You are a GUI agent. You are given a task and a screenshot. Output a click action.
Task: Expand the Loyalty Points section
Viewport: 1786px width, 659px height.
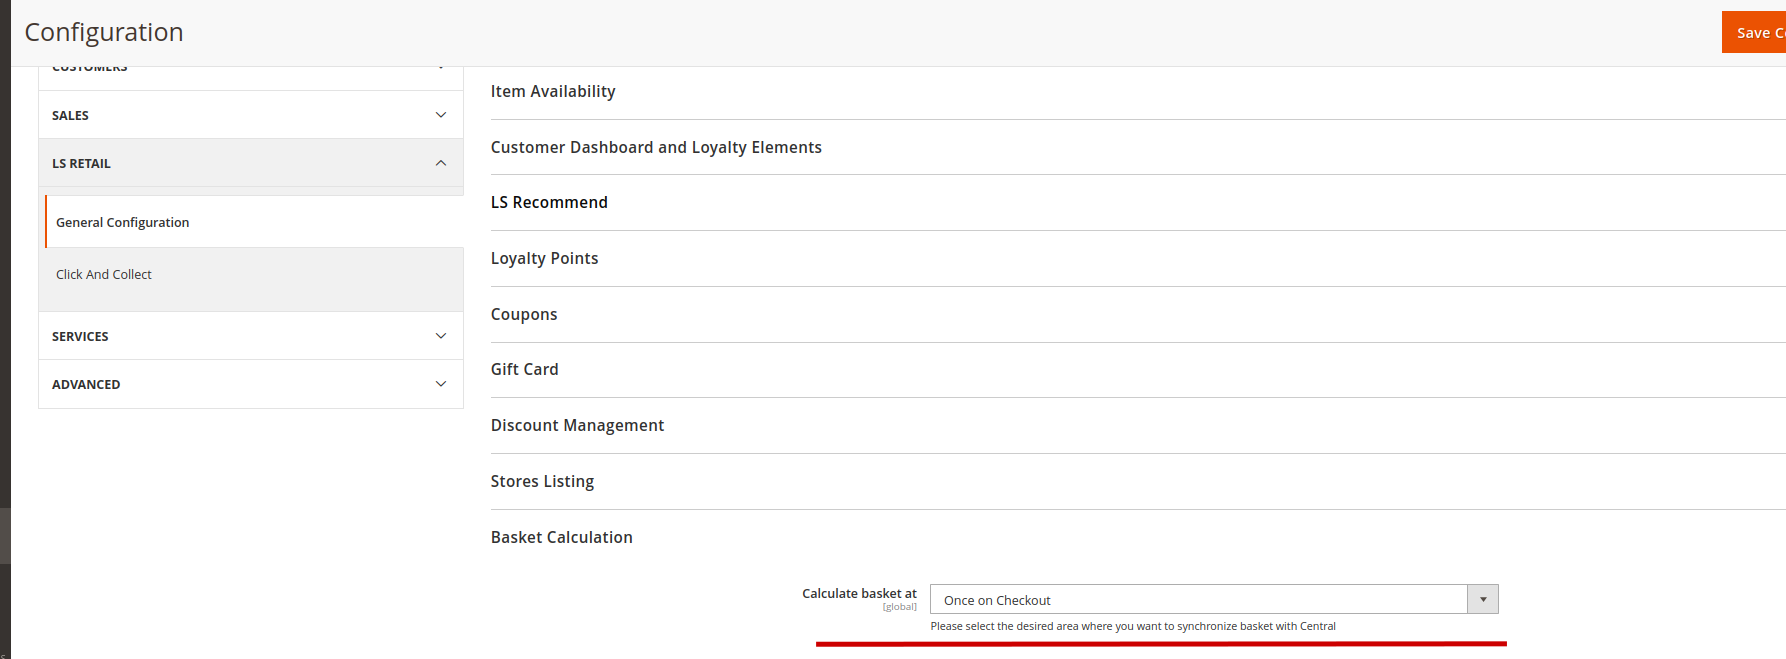coord(544,259)
